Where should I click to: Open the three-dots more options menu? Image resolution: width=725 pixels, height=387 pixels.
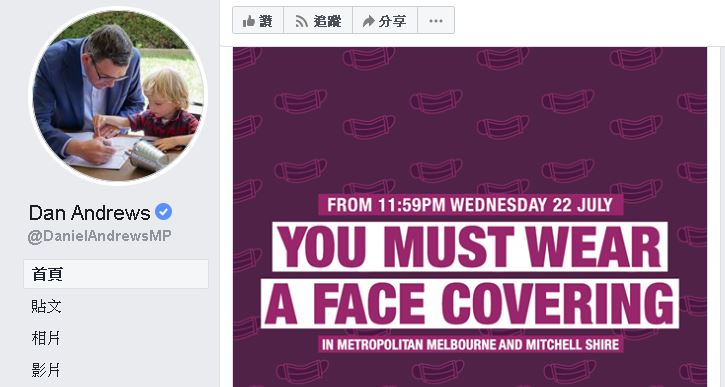(436, 20)
